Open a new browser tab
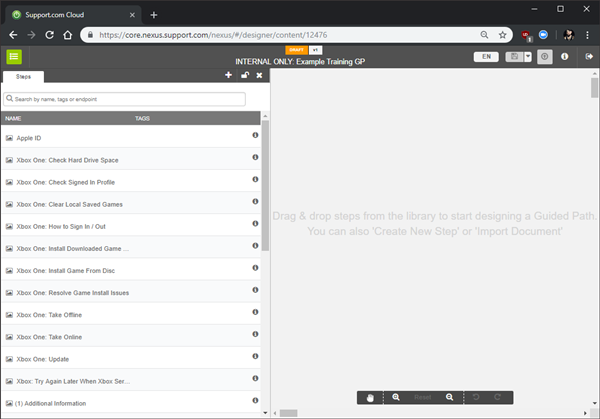This screenshot has width=600, height=419. (x=154, y=15)
